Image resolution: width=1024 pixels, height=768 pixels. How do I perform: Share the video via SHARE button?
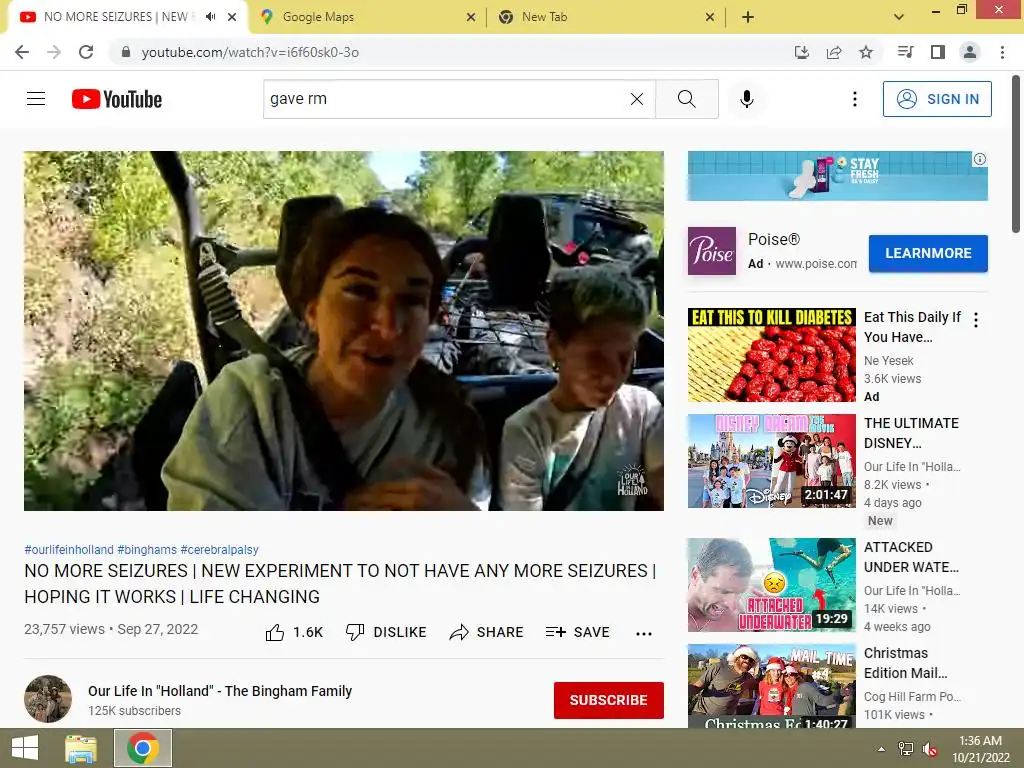pos(487,632)
